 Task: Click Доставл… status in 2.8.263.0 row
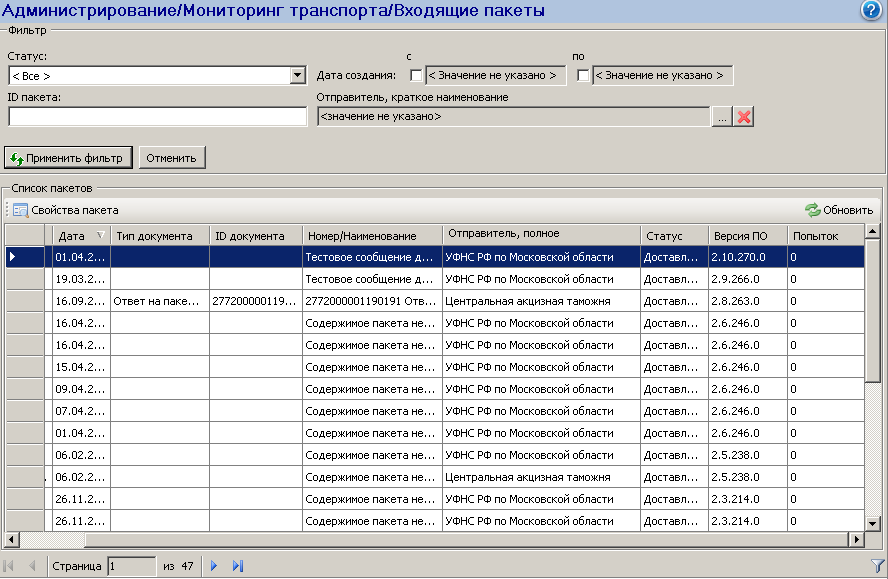click(674, 301)
